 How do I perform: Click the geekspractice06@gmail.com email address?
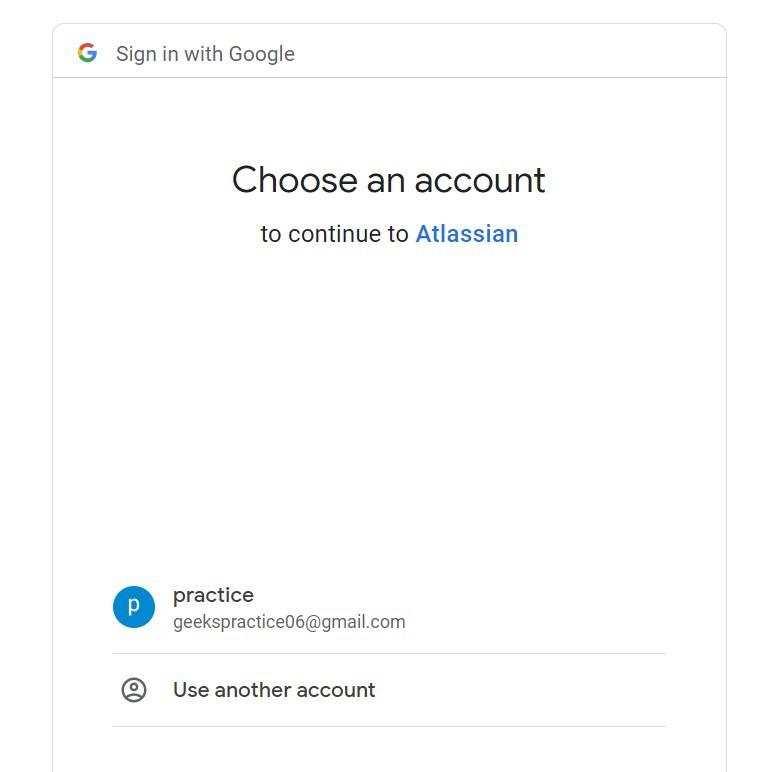(x=289, y=622)
